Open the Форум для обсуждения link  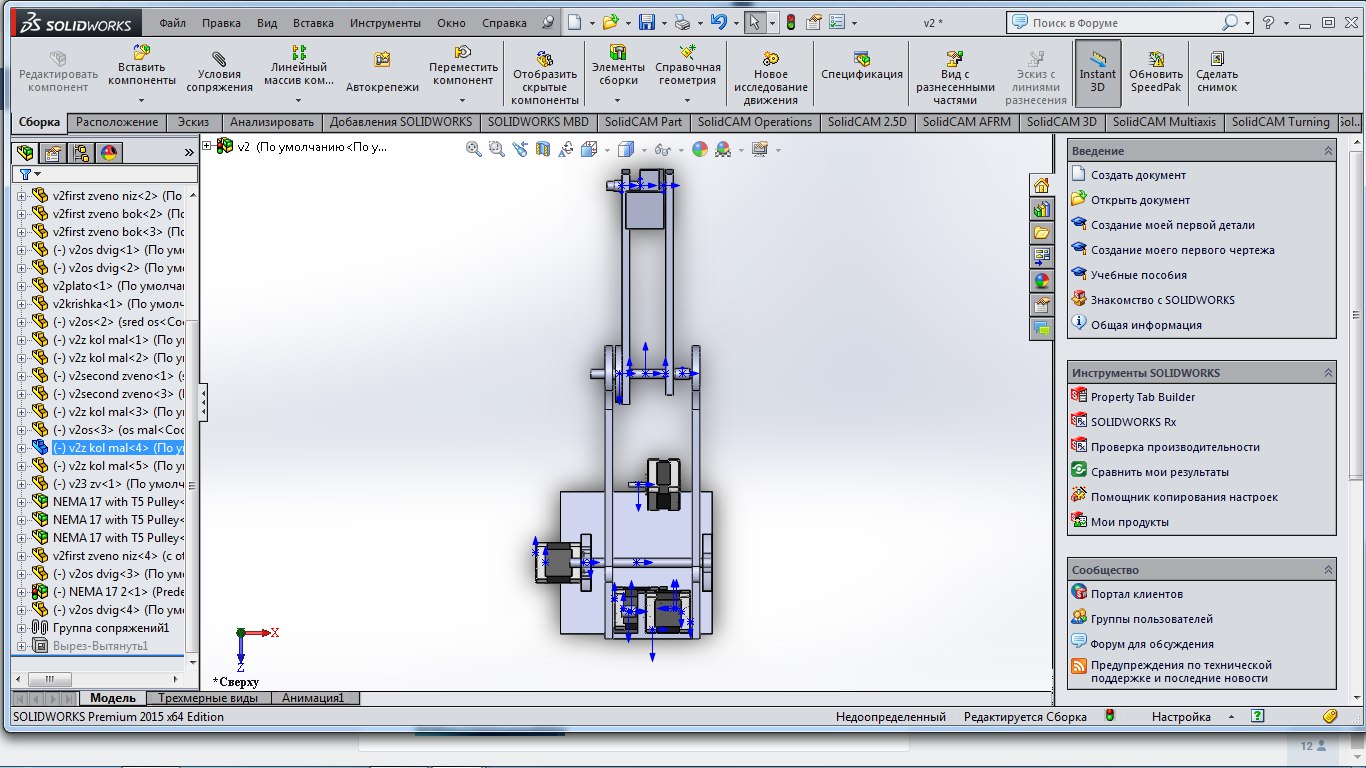(x=1152, y=644)
